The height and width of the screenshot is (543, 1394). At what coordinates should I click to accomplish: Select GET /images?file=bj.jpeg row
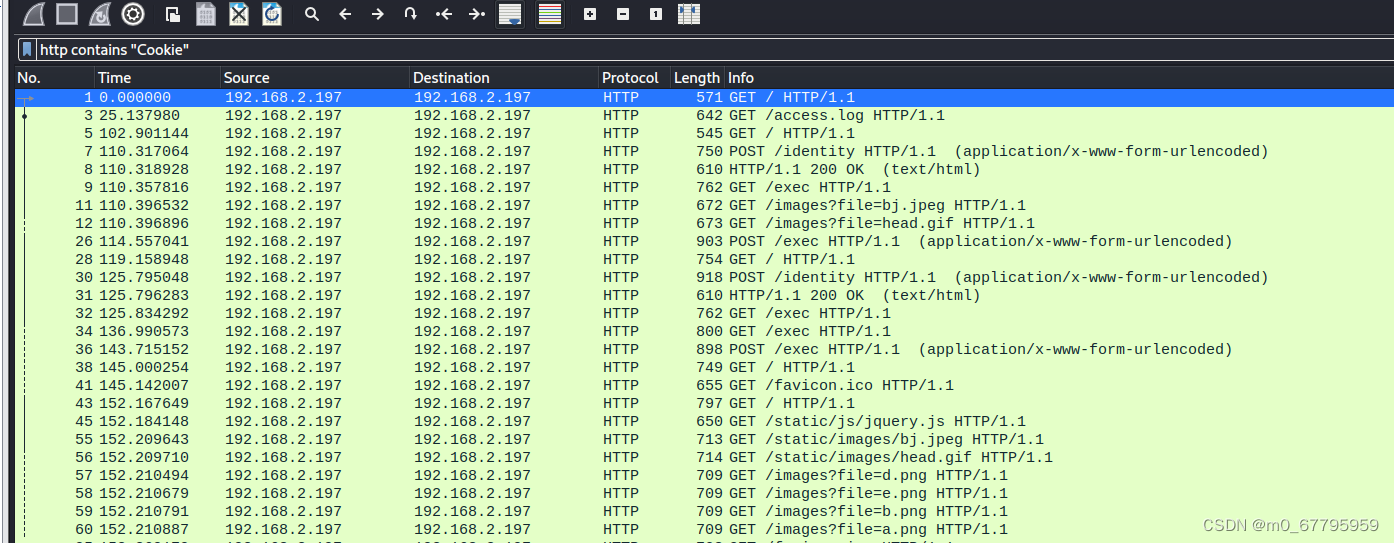pos(704,206)
